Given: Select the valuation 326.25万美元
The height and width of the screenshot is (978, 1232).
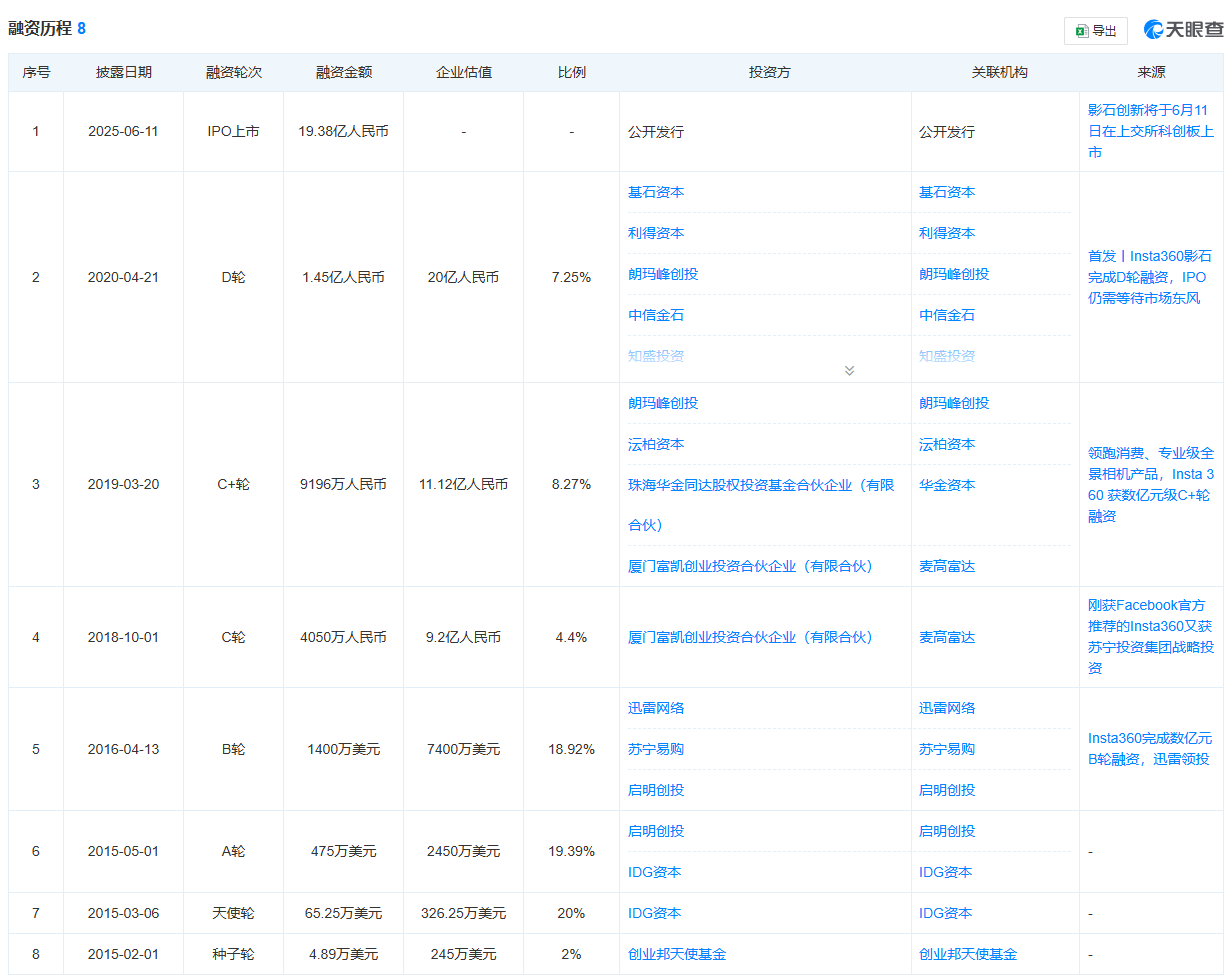Looking at the screenshot, I should click(x=464, y=913).
